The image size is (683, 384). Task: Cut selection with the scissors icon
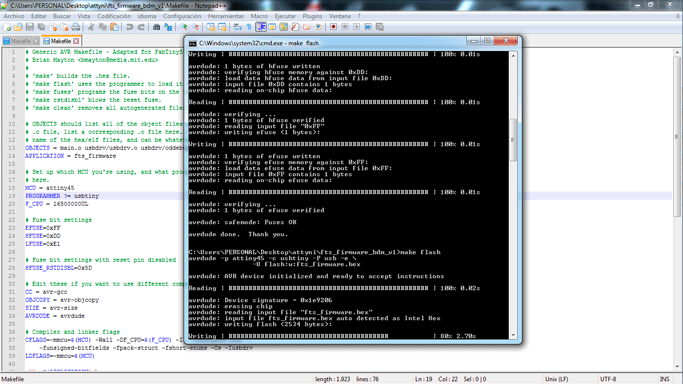tap(91, 27)
